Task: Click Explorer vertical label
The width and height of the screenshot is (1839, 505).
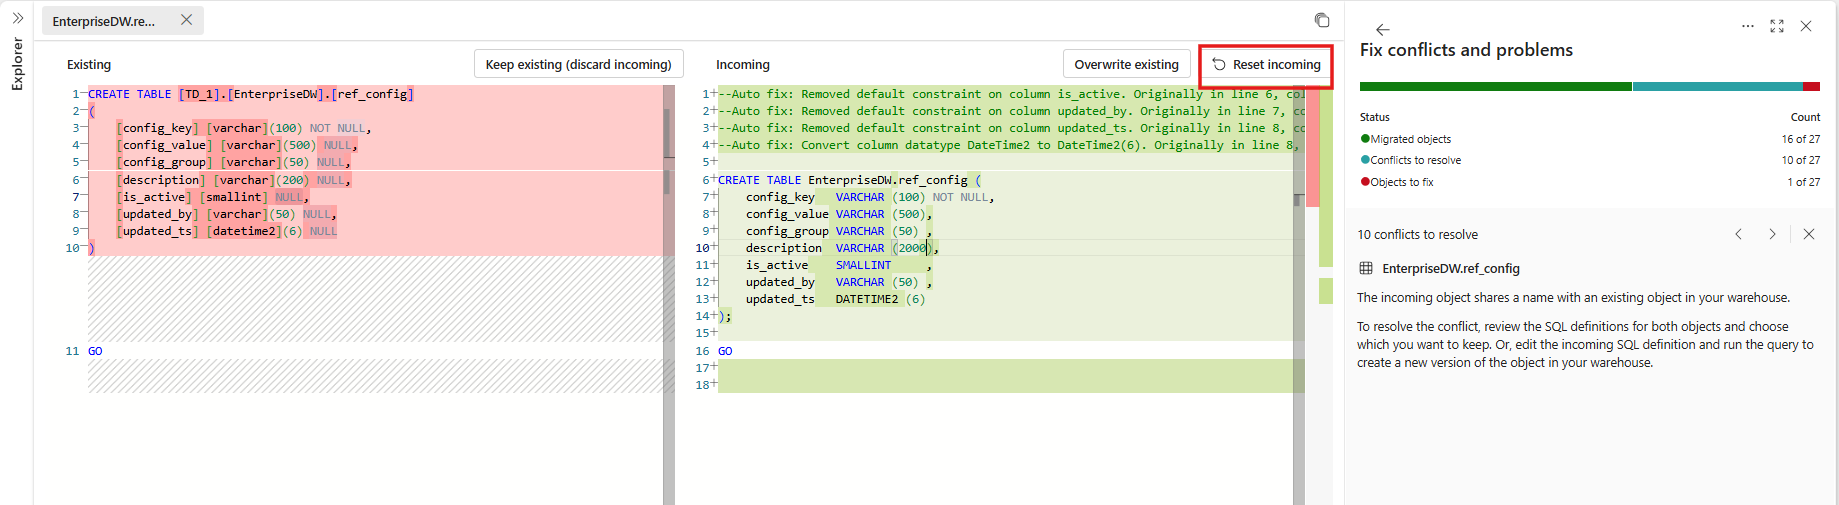Action: click(17, 64)
